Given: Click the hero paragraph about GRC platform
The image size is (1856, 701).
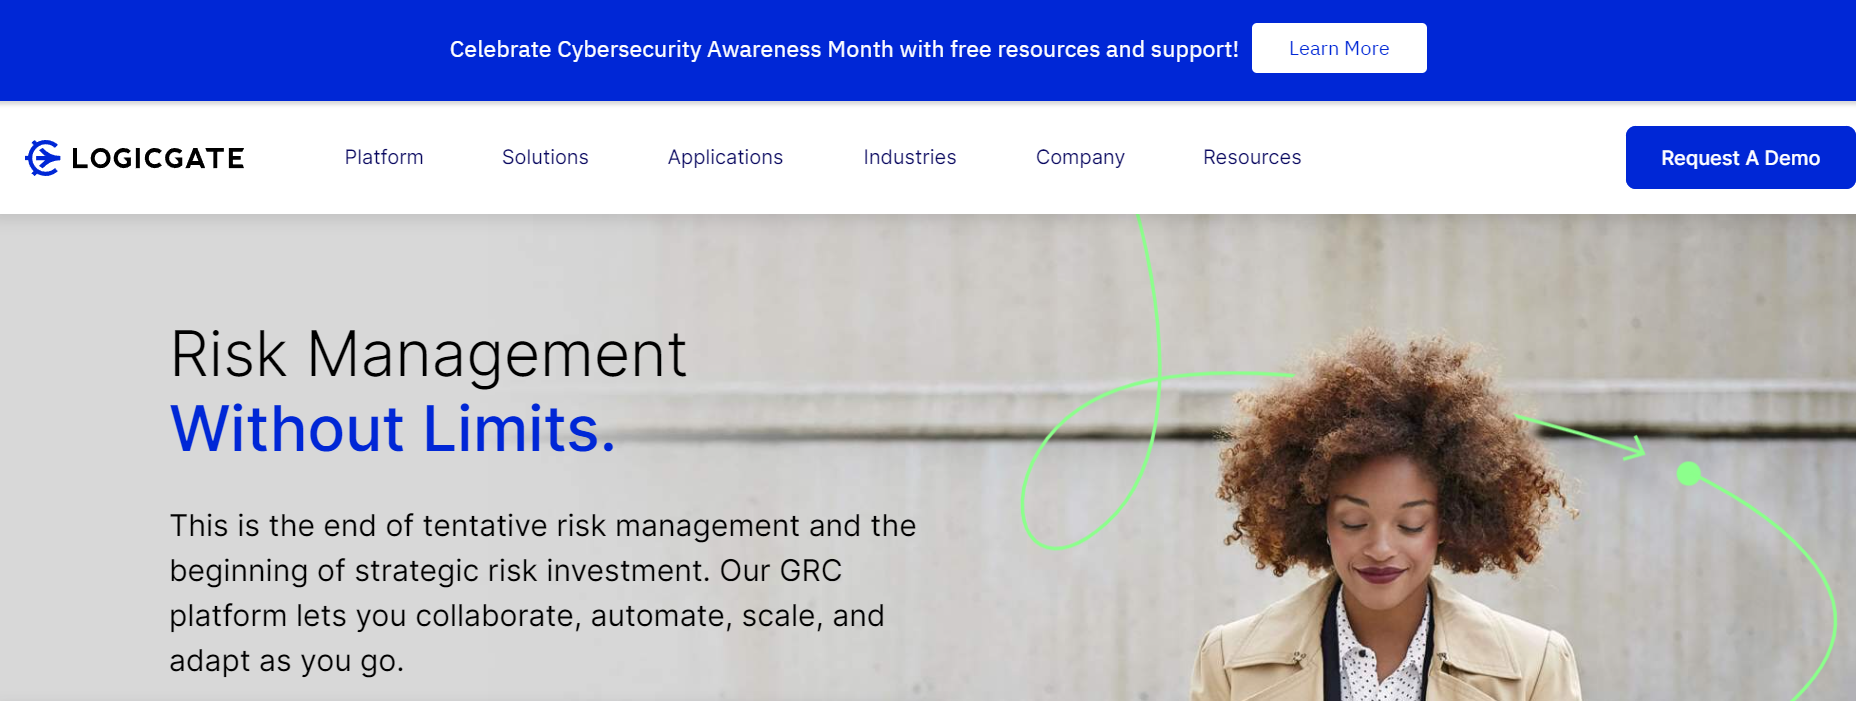Looking at the screenshot, I should pos(542,592).
